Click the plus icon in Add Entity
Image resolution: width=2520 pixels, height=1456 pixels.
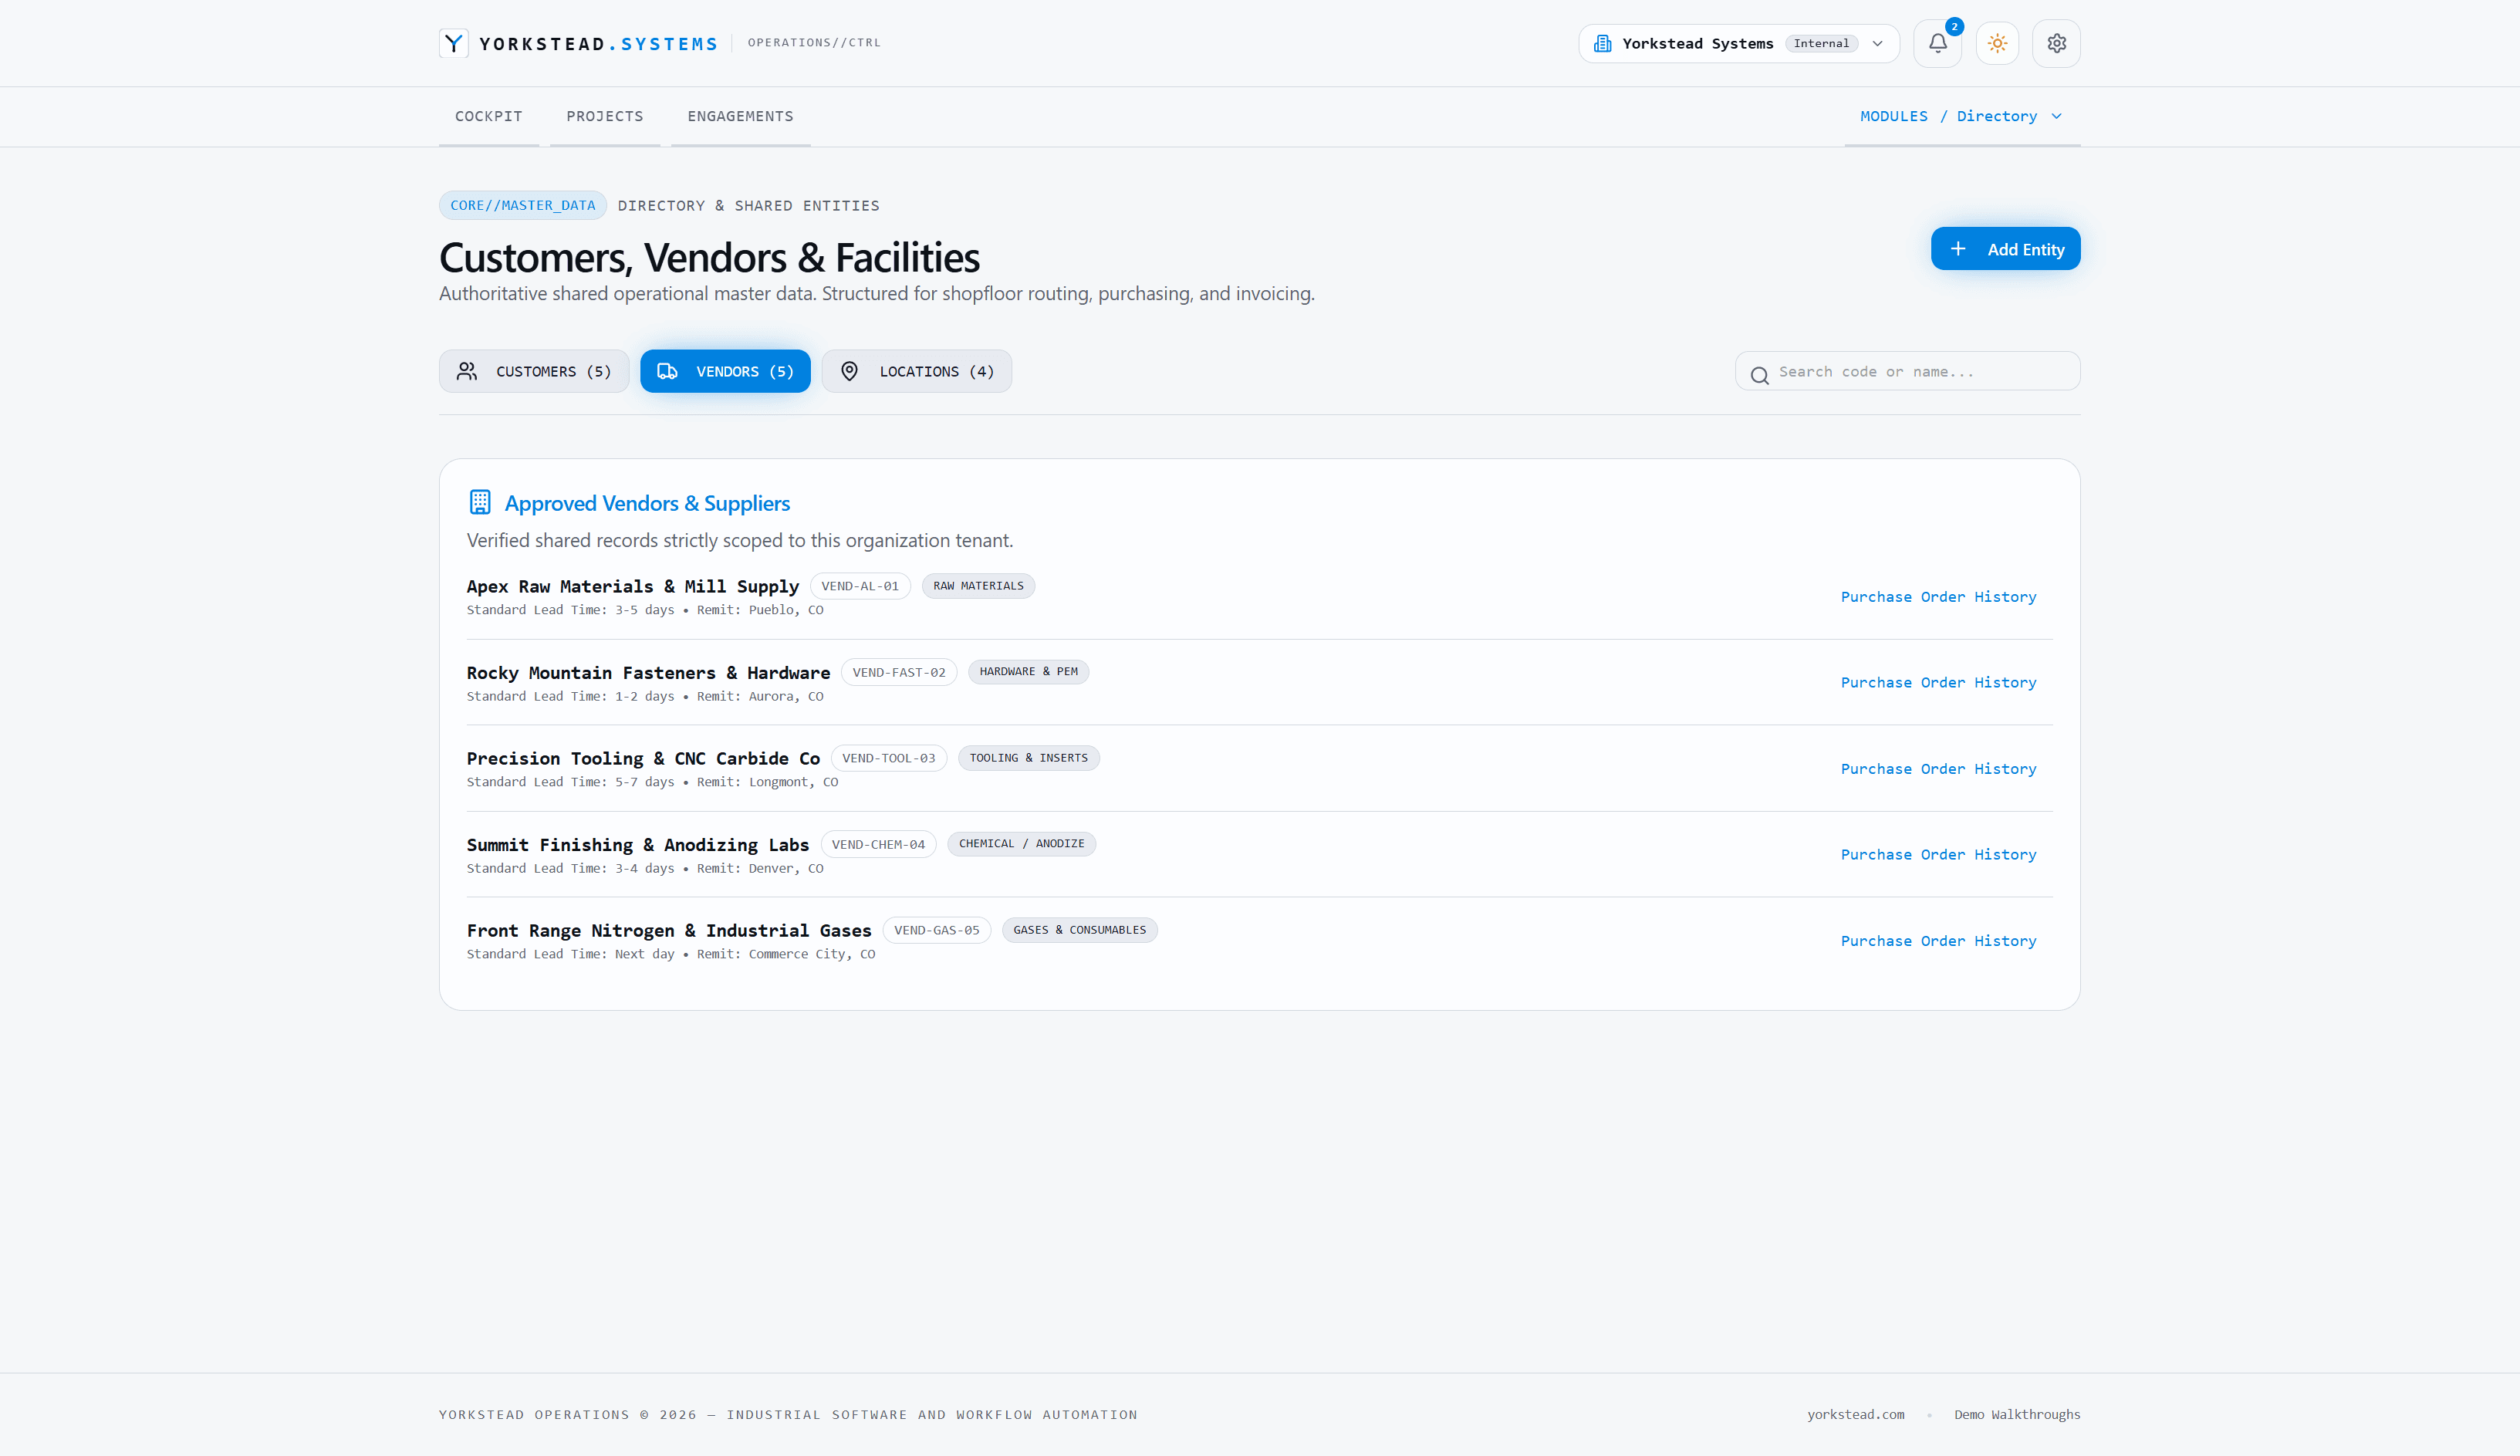point(1958,249)
